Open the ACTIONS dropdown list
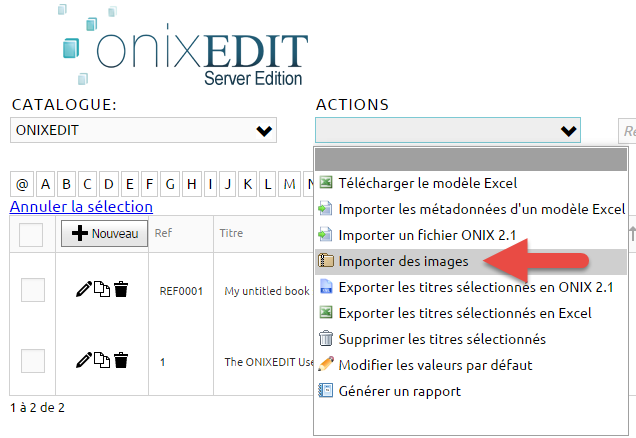Viewport: 636px width, 438px height. [x=448, y=130]
